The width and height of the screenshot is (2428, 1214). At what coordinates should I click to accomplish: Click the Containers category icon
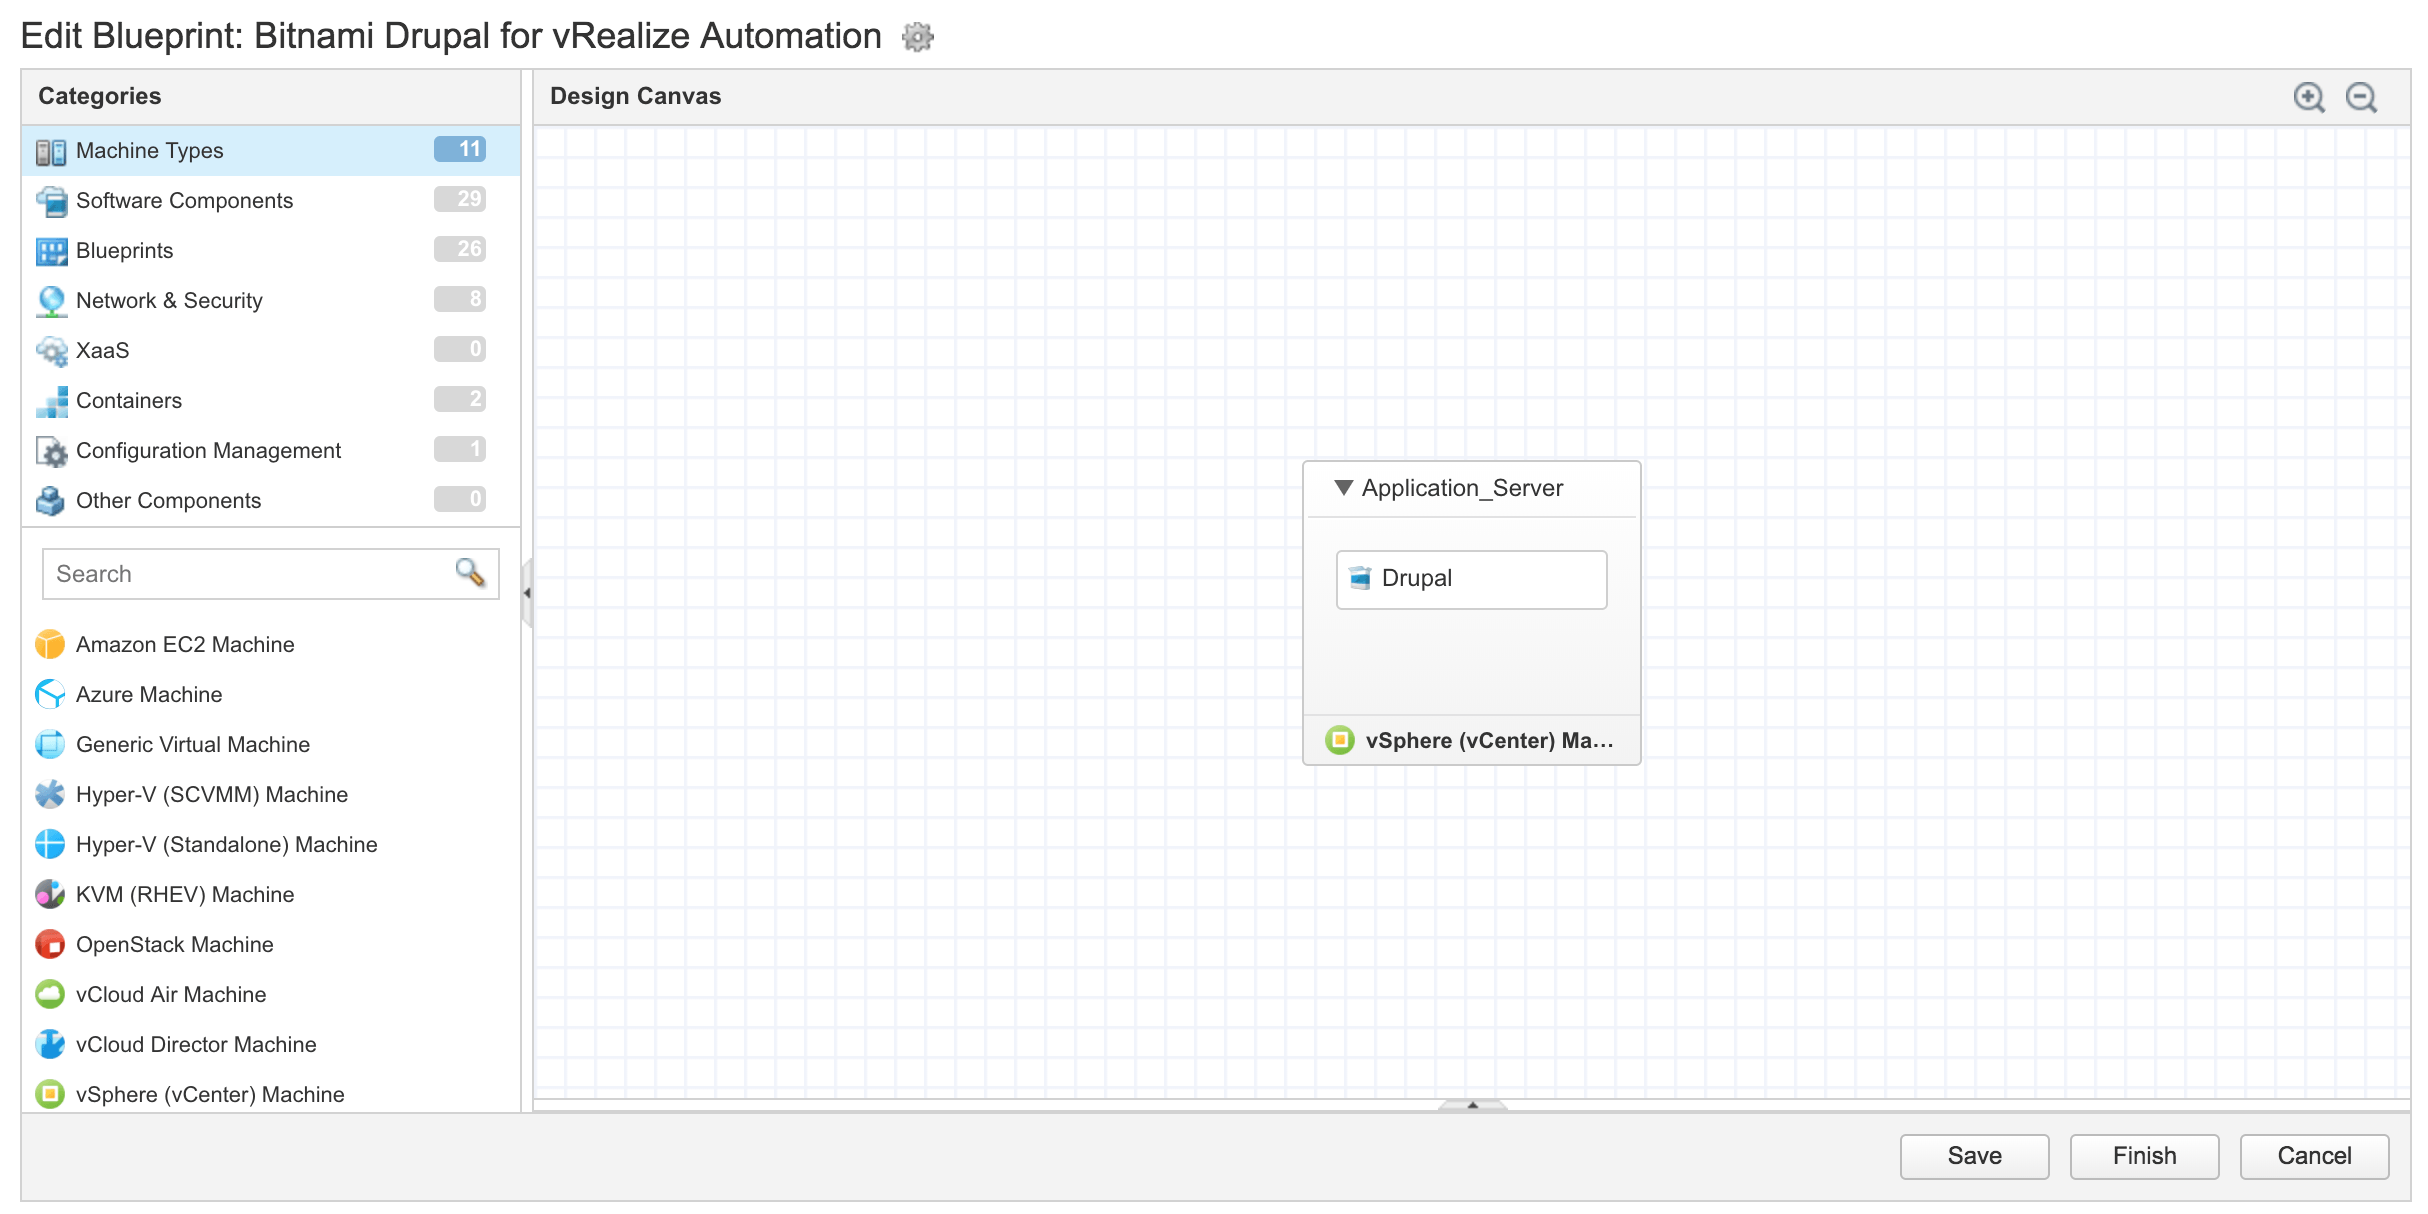tap(51, 401)
